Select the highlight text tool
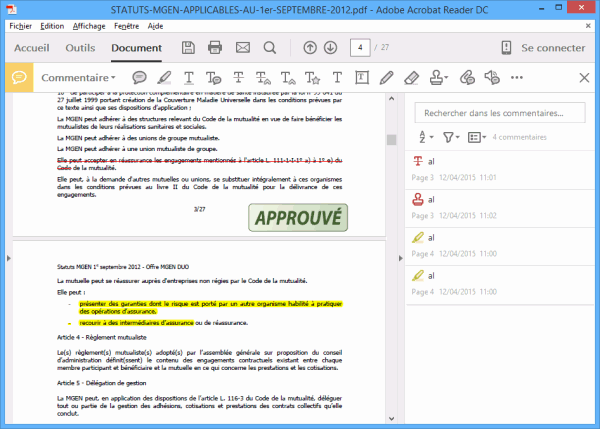 (x=164, y=78)
